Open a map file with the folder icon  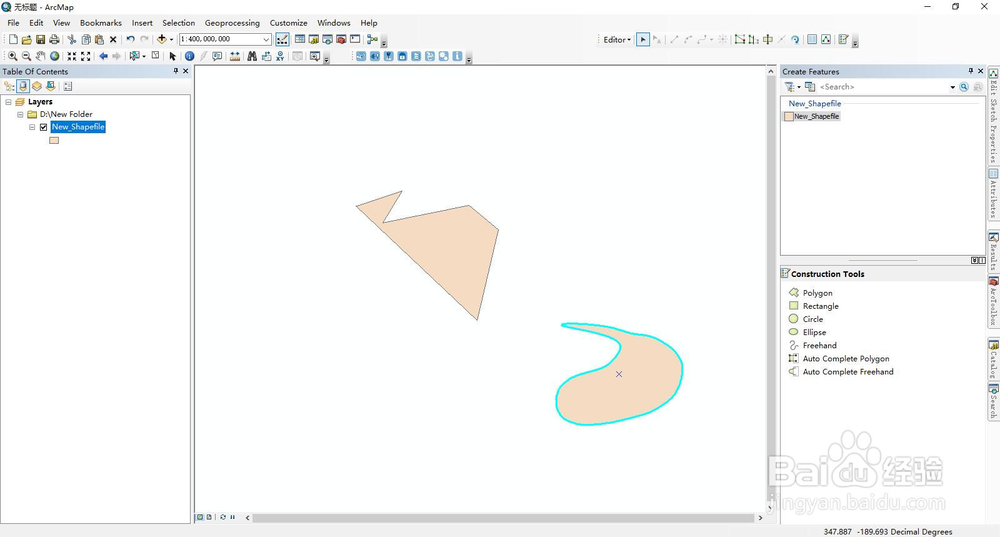click(26, 40)
